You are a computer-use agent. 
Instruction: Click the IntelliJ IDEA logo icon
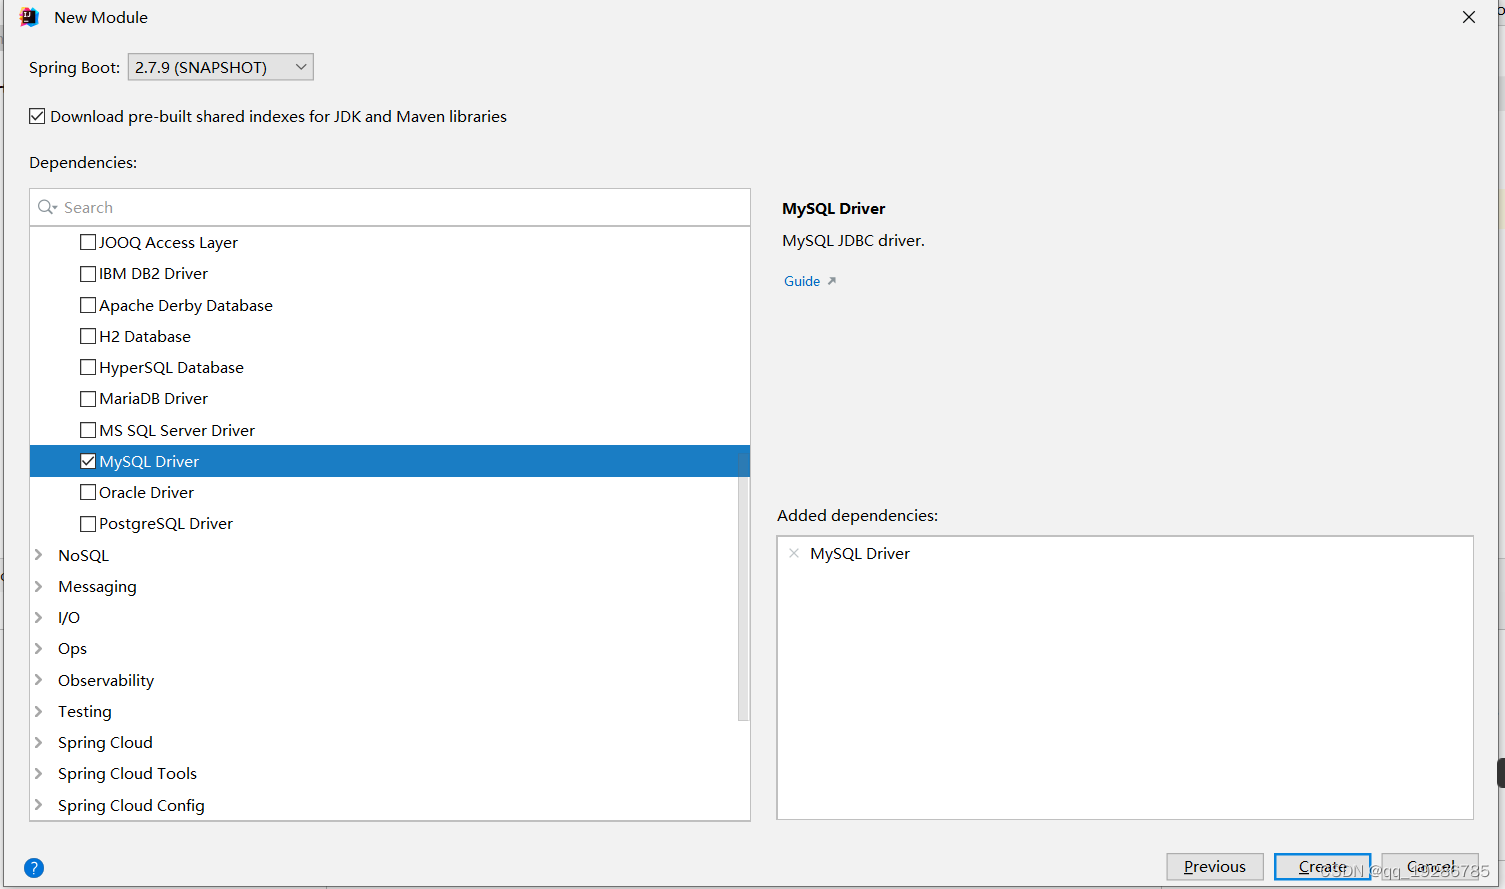click(x=29, y=17)
